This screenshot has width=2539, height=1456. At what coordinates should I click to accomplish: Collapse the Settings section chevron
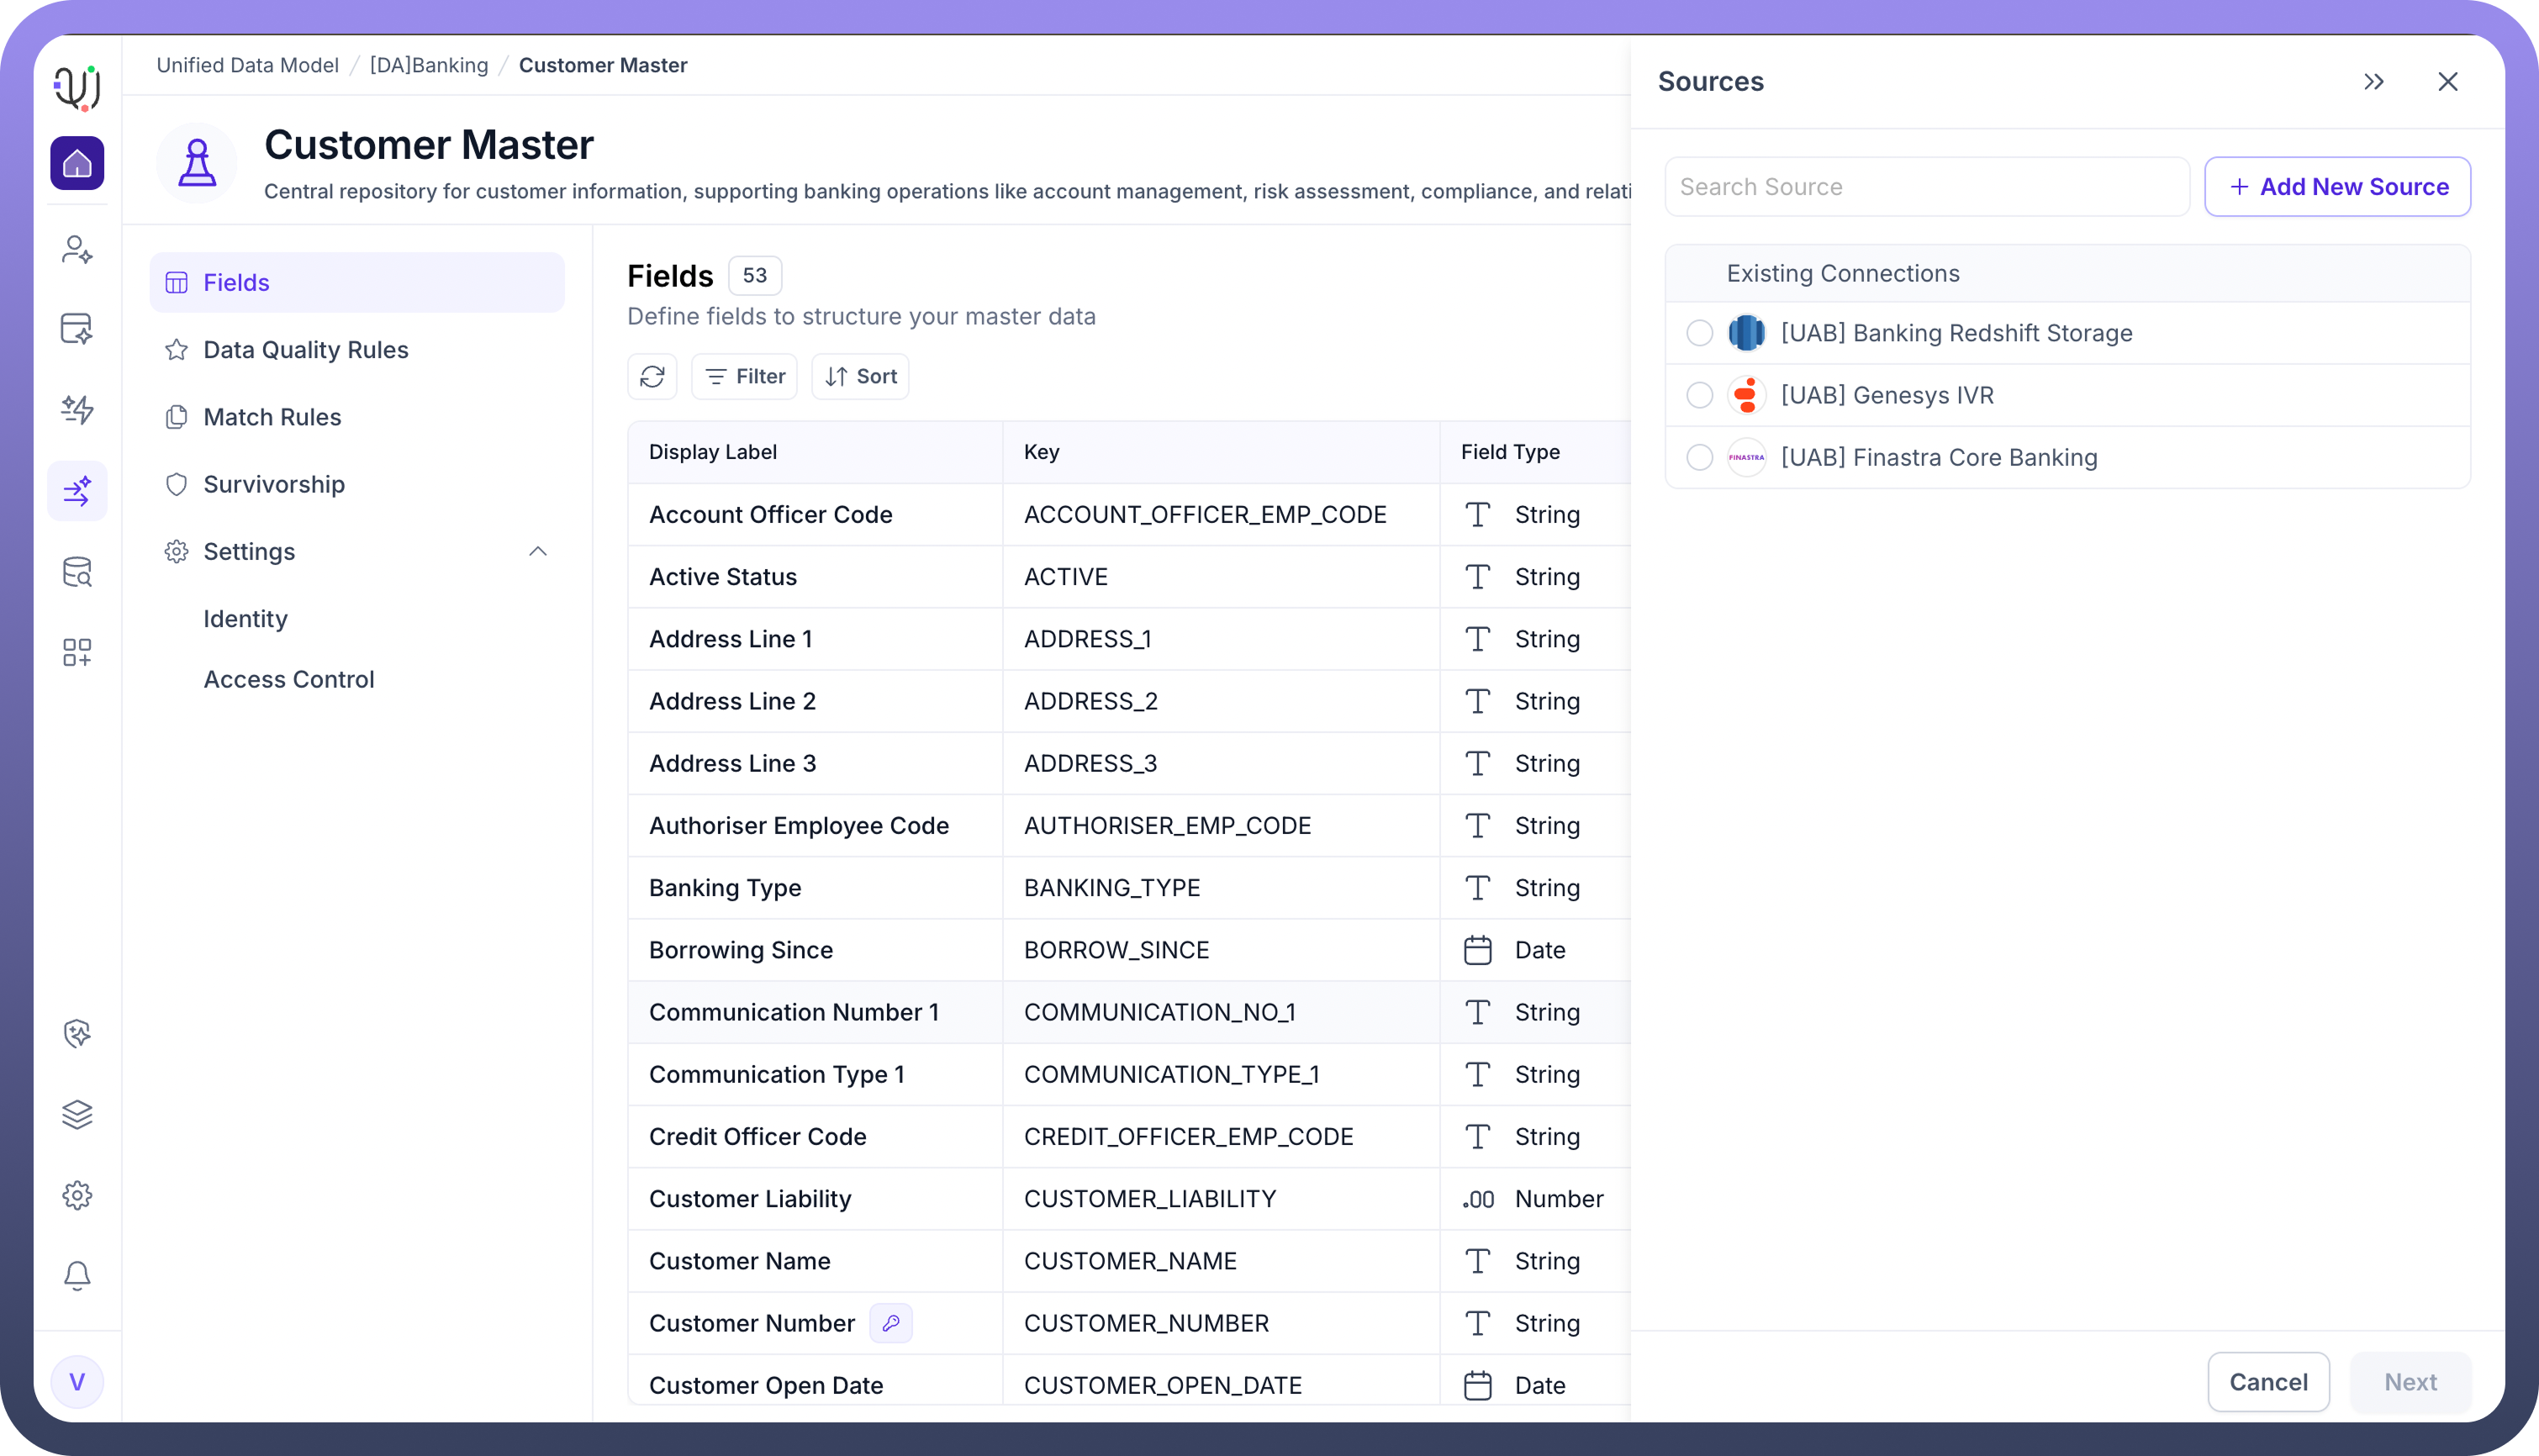pyautogui.click(x=537, y=551)
